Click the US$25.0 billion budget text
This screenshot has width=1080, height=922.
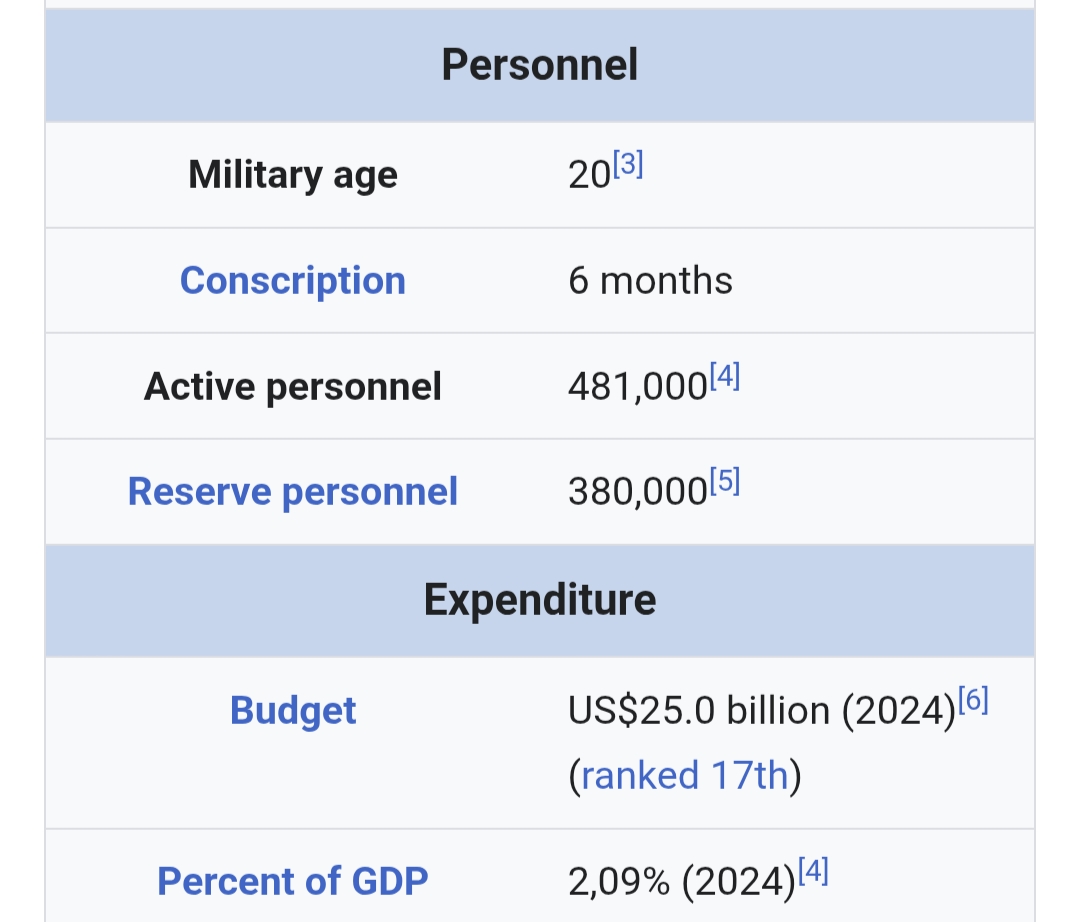pyautogui.click(x=699, y=712)
